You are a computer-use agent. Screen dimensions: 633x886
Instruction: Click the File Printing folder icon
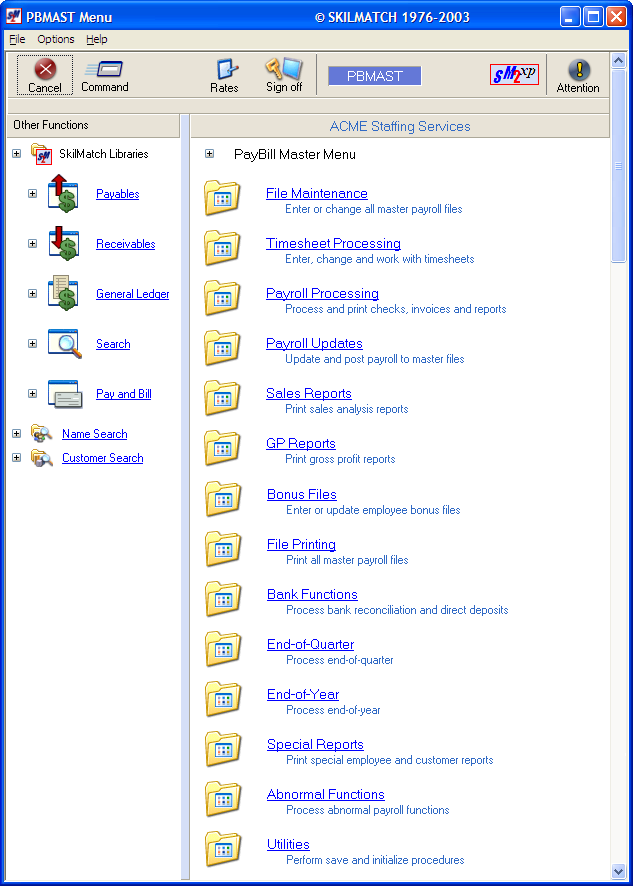click(x=223, y=549)
